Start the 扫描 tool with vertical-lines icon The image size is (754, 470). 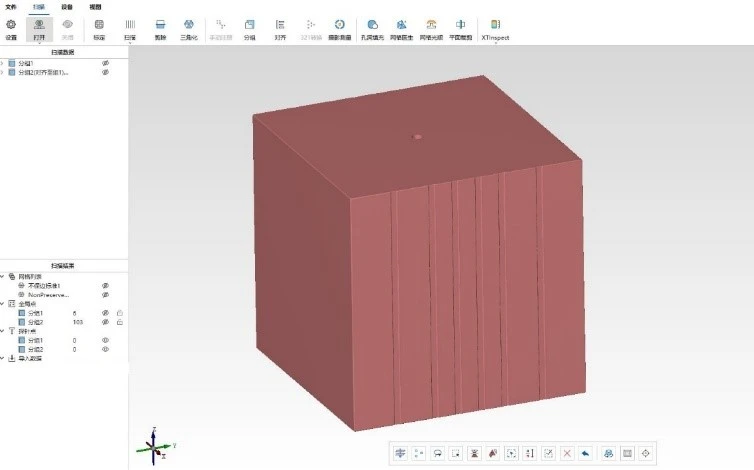click(x=130, y=29)
